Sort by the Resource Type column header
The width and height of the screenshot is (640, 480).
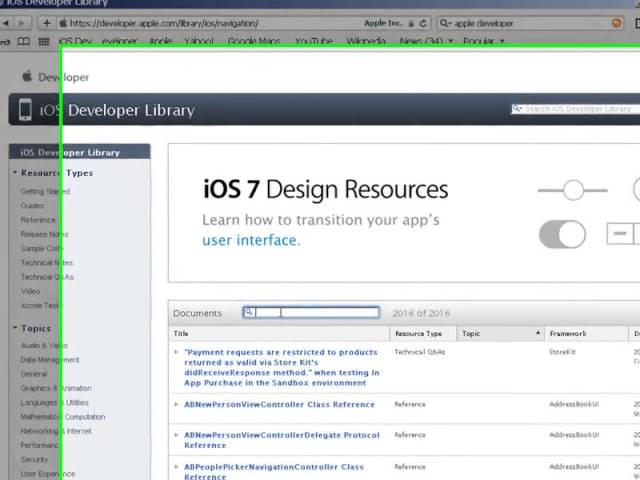pyautogui.click(x=423, y=333)
